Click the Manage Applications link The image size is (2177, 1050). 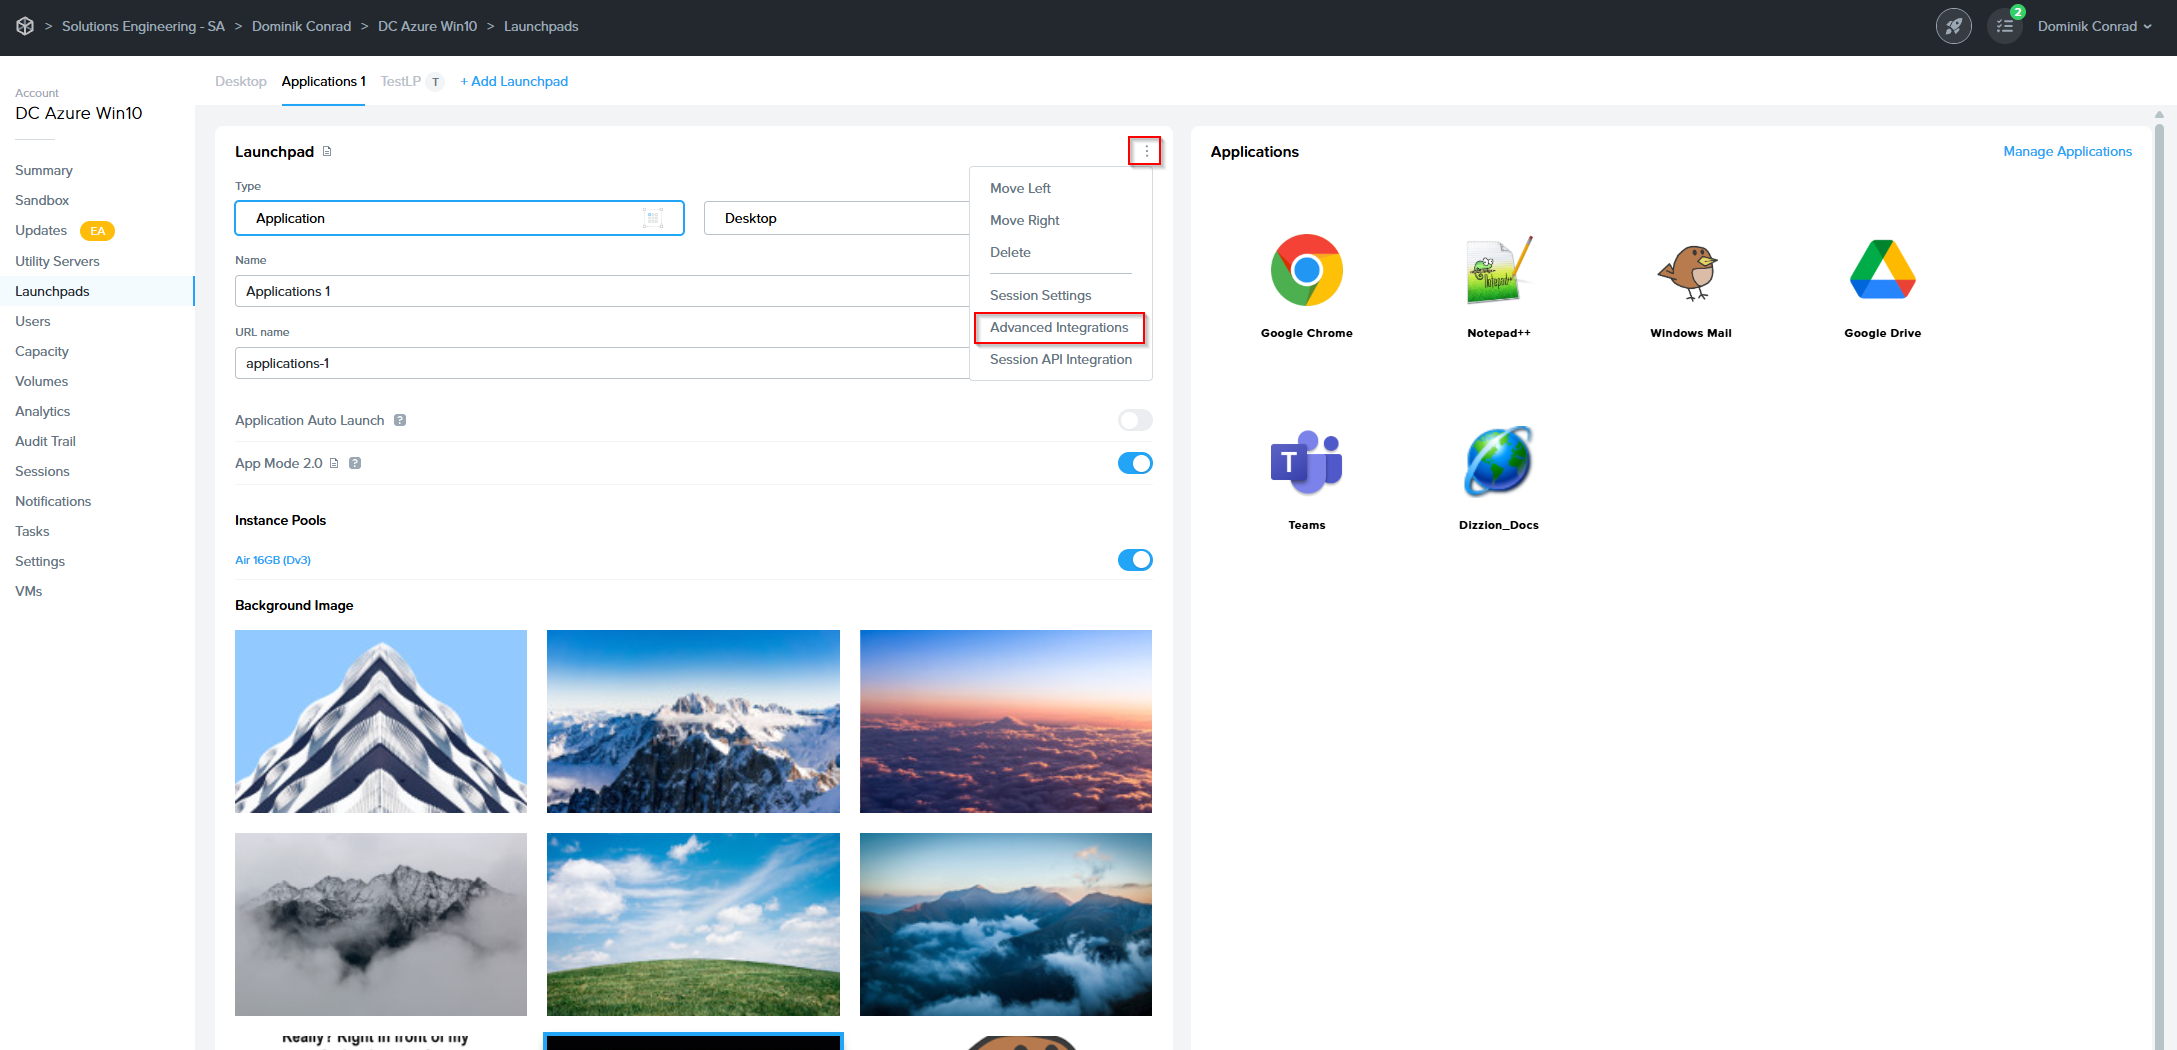2067,151
